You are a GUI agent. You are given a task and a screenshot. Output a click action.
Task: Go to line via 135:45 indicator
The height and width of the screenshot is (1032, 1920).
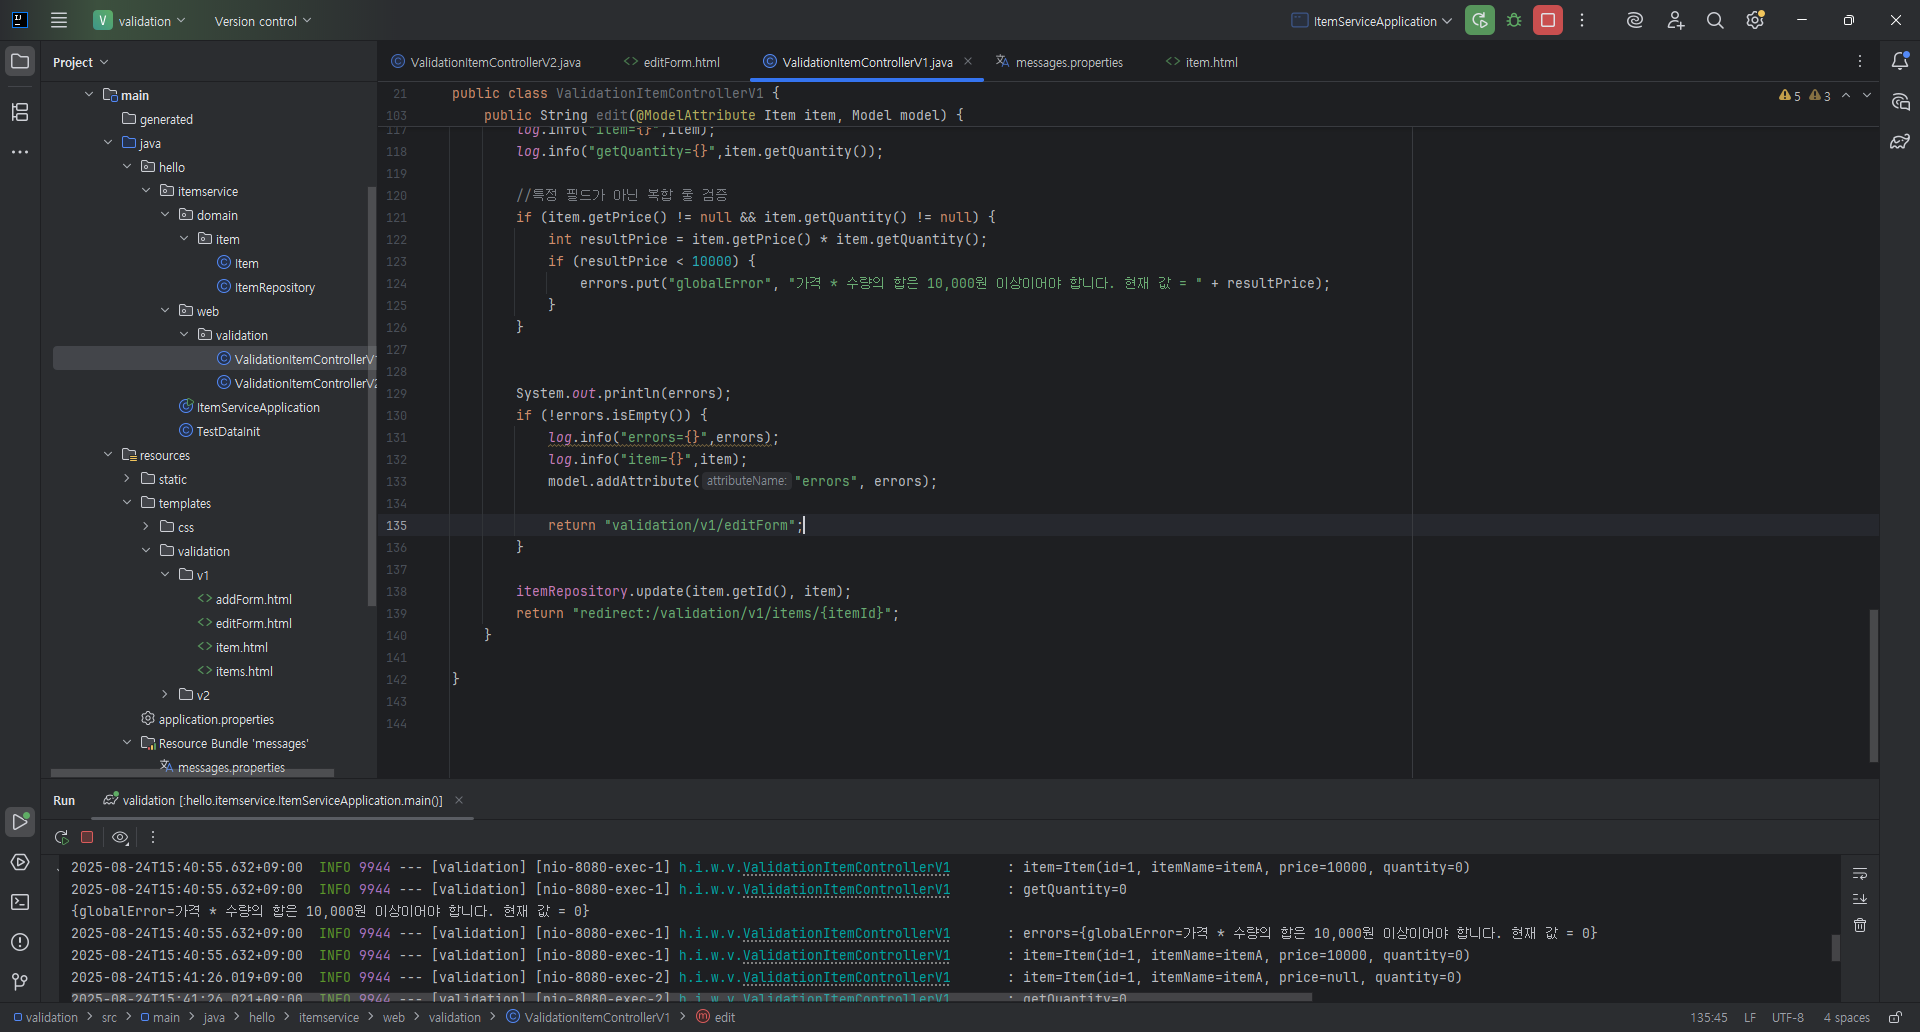point(1709,1017)
